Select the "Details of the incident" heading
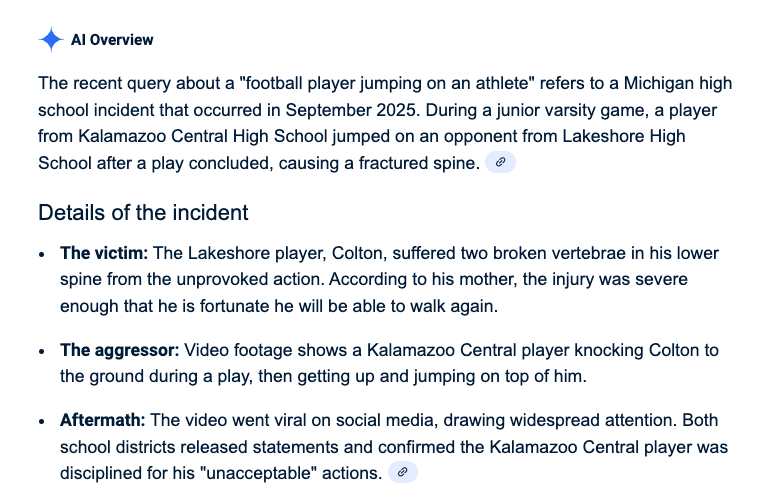758x495 pixels. [143, 213]
